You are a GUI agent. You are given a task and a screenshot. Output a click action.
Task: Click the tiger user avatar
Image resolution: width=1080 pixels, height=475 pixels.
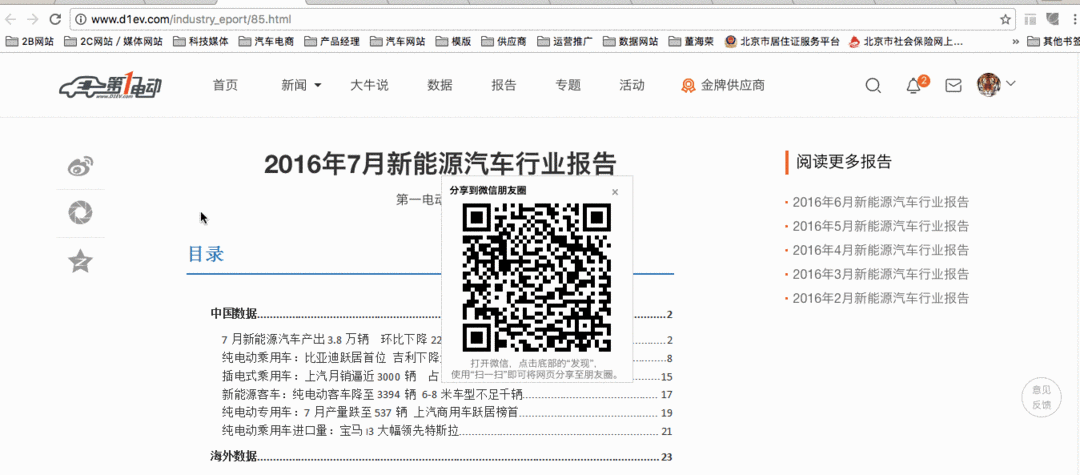988,84
